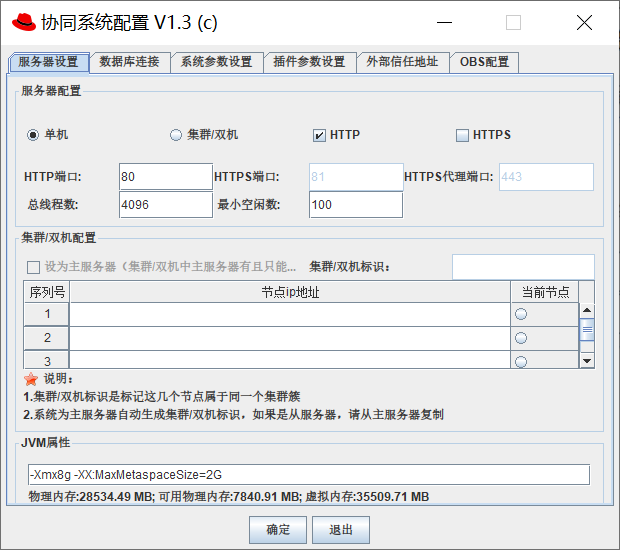
Task: Go to the 插件参数设置 tab
Action: (310, 62)
